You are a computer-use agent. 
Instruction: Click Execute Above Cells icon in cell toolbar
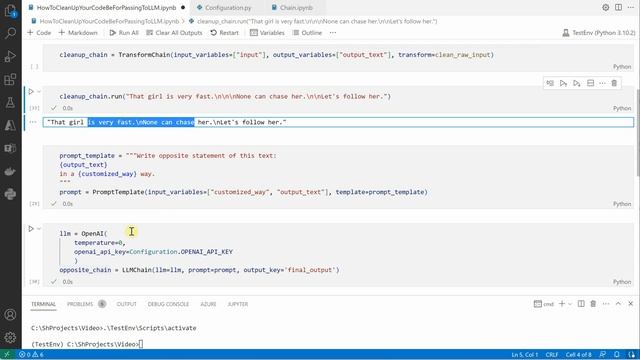pos(563,83)
